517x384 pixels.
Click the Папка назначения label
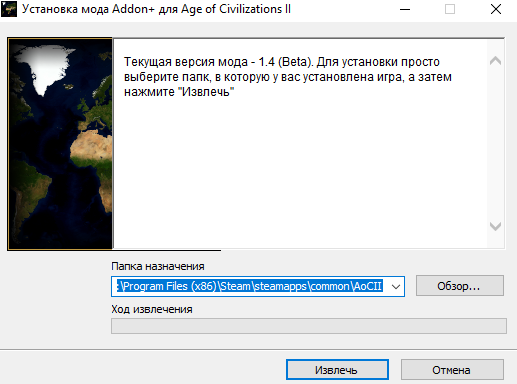(x=158, y=266)
